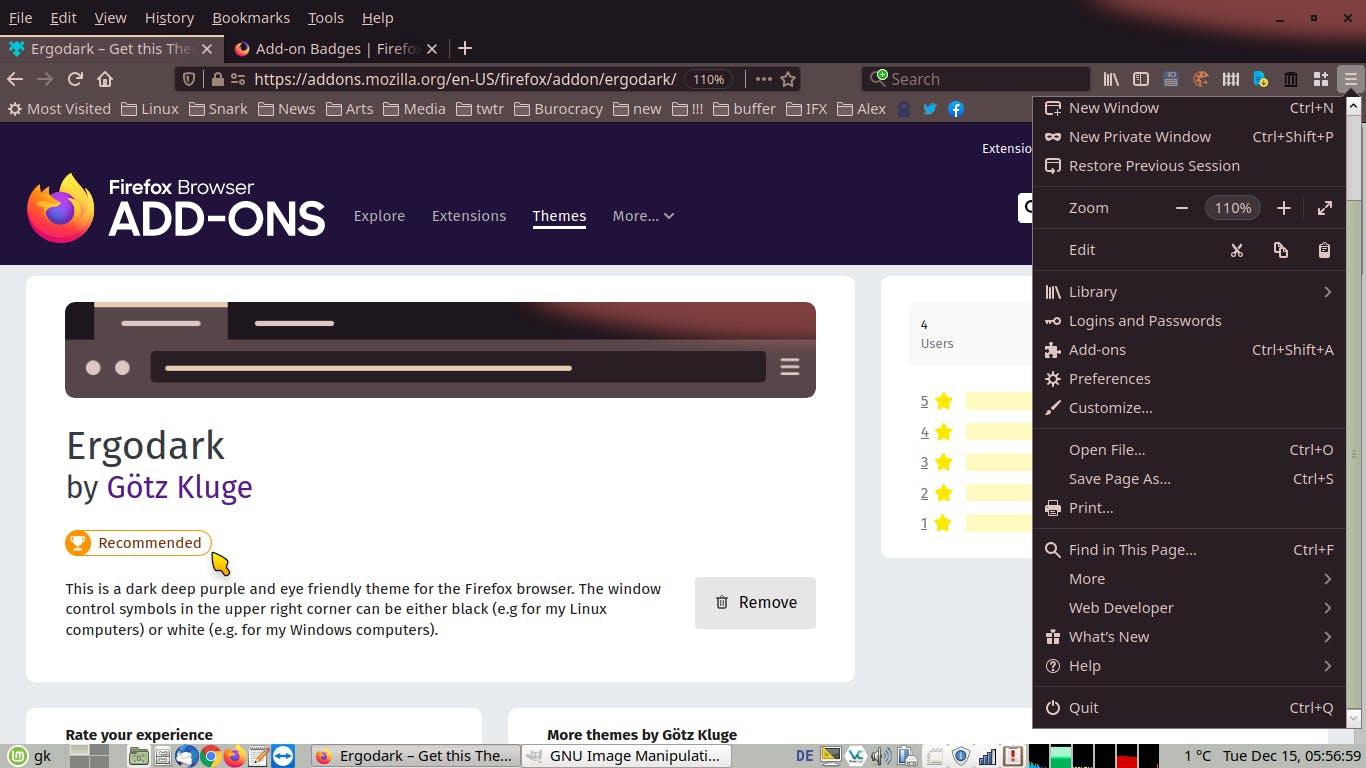Screen dimensions: 1366x768
Task: Open the Bookmarks menu in menu bar
Action: pos(251,18)
